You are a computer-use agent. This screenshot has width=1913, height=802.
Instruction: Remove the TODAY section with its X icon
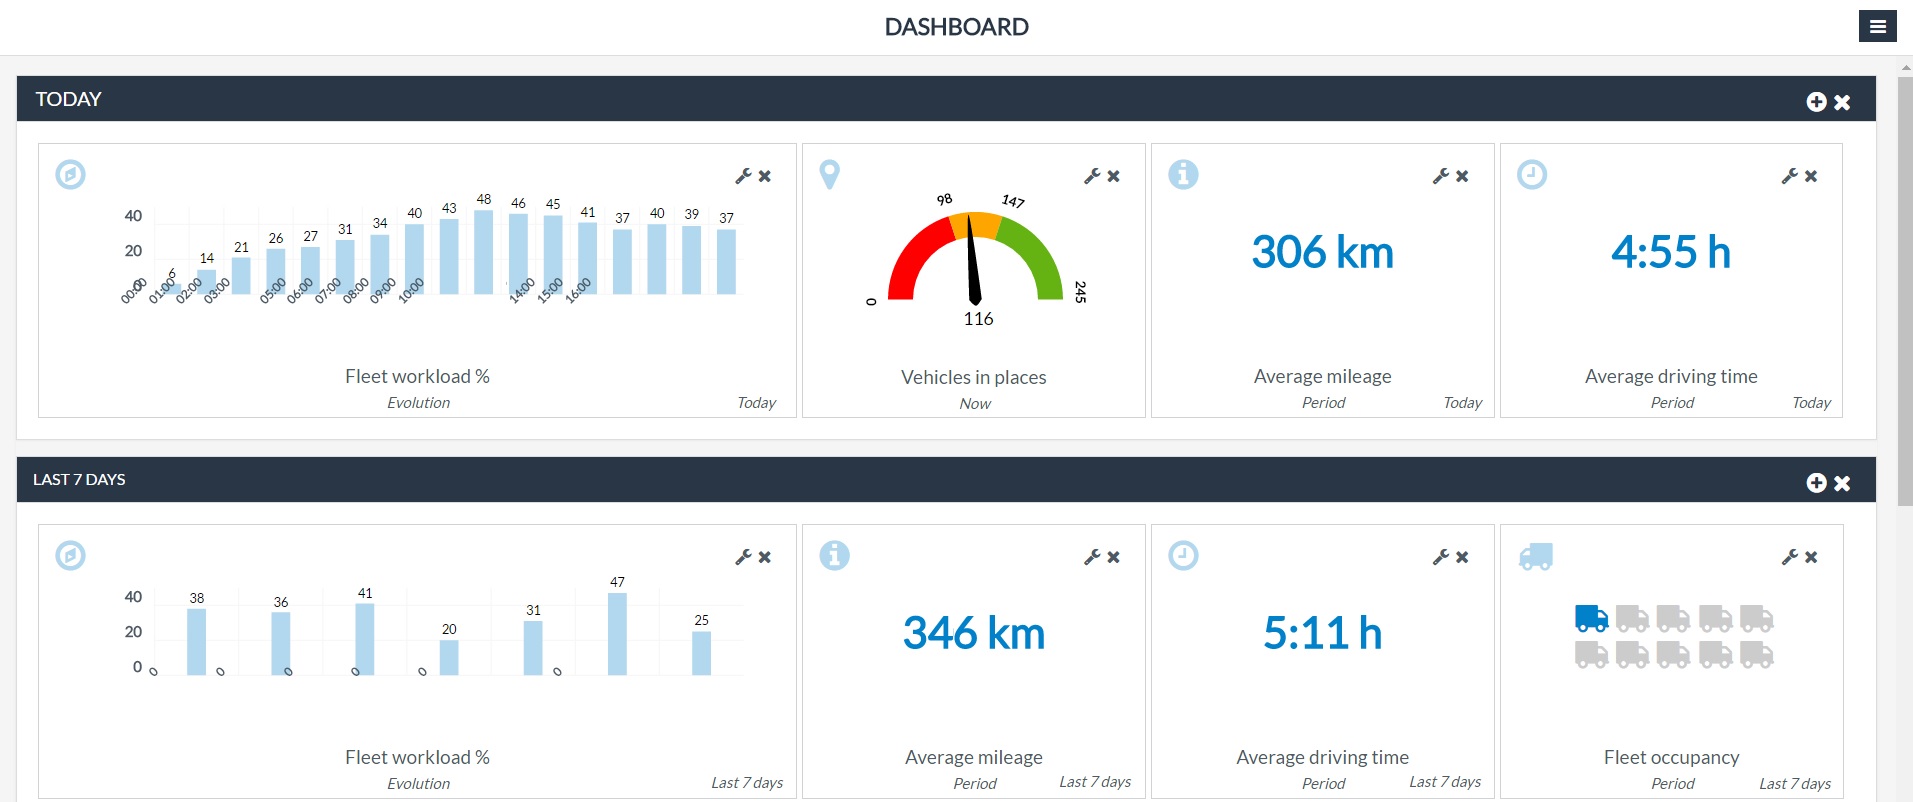click(1842, 102)
